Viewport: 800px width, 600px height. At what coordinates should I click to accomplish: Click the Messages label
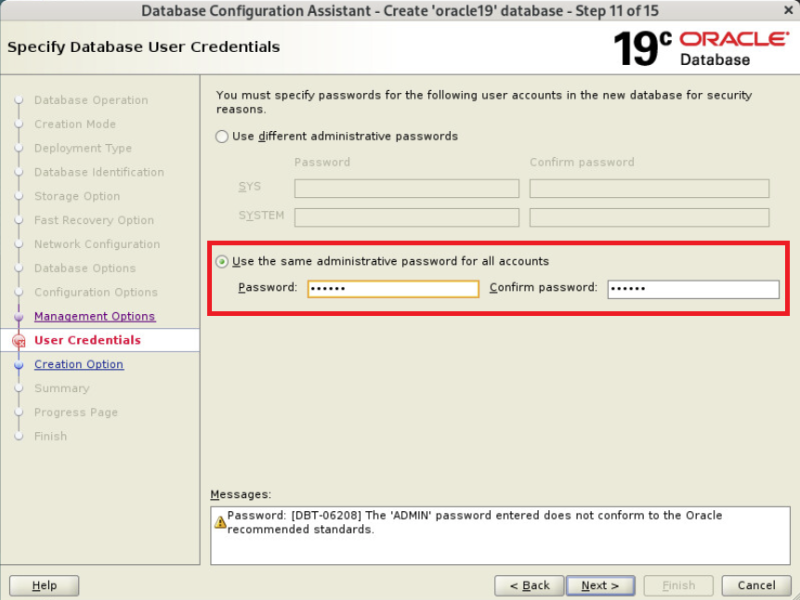pyautogui.click(x=241, y=494)
